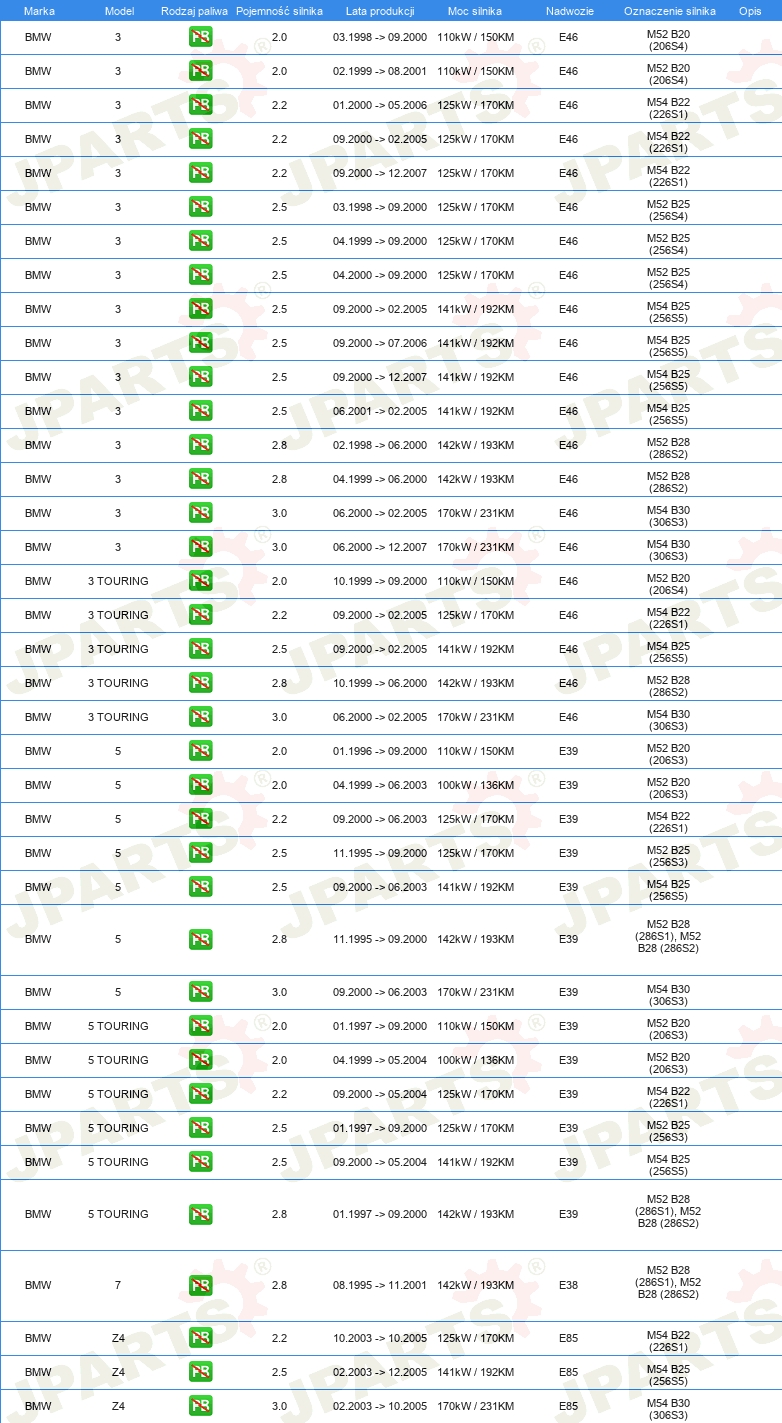Click fuel icon in the 5 series 3.0 row
Screen dimensions: 782x1423
pyautogui.click(x=200, y=992)
